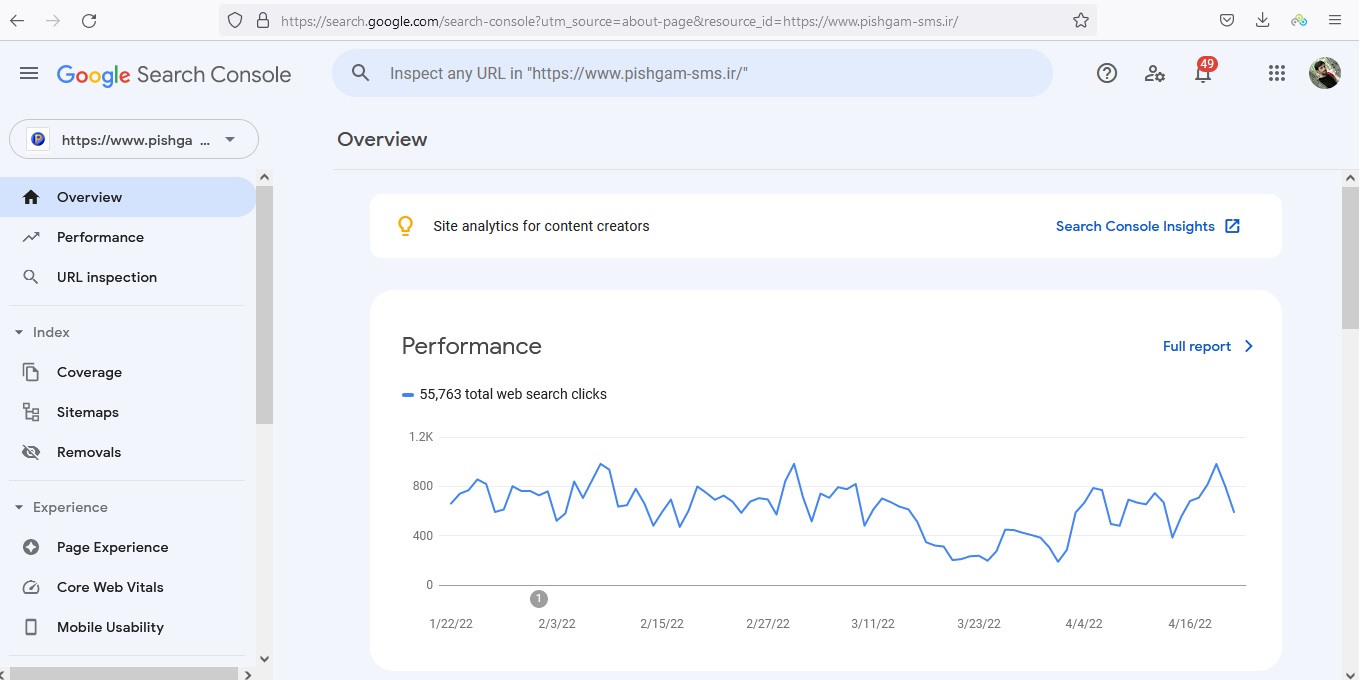
Task: Bookmark this page with the star icon
Action: pyautogui.click(x=1081, y=20)
